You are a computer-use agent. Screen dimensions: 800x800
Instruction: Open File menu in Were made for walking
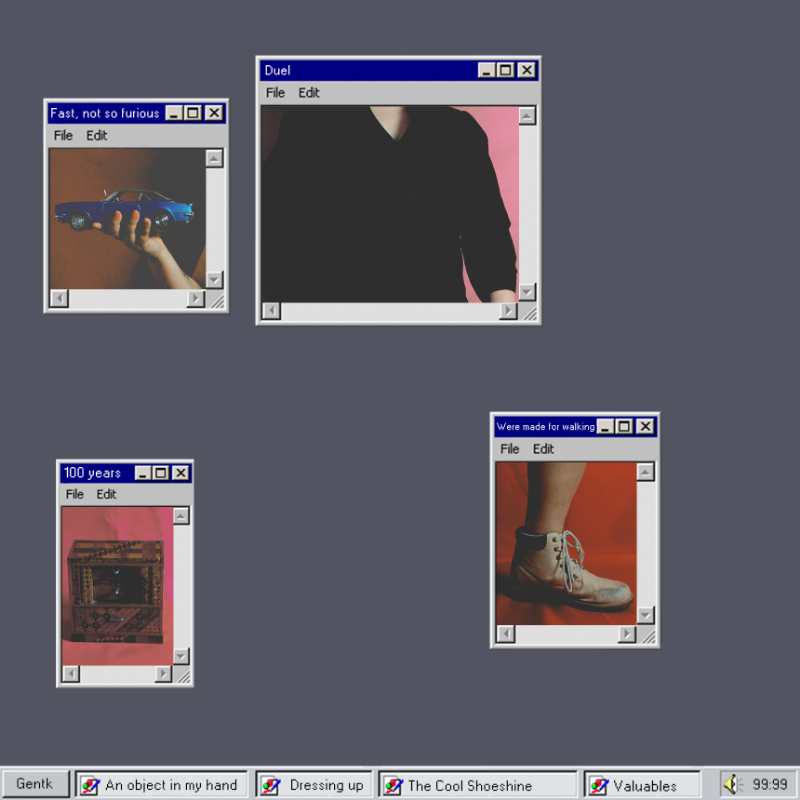click(510, 449)
